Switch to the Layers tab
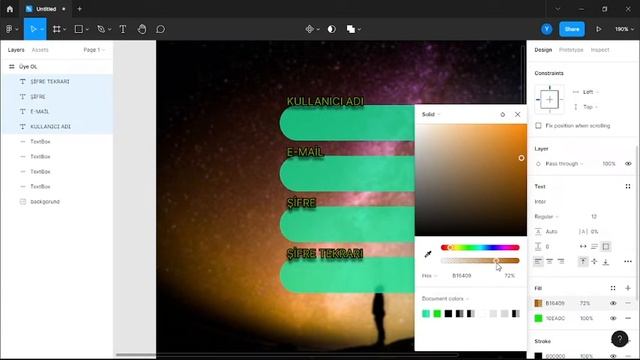640x360 pixels. (x=16, y=50)
